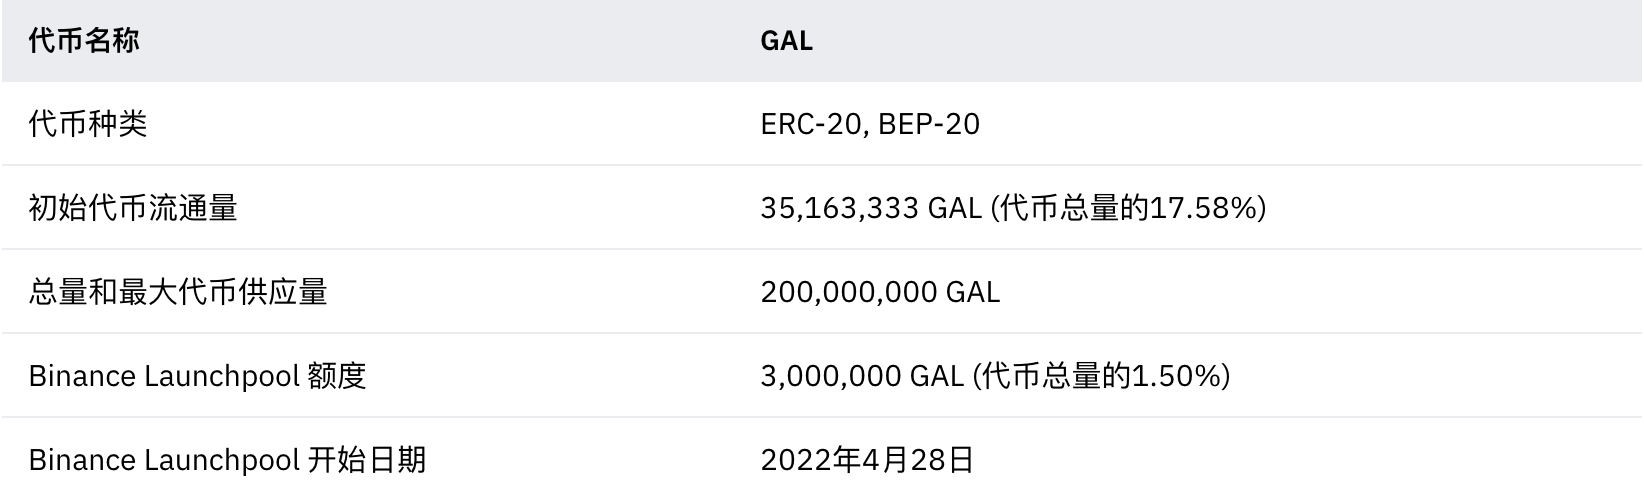Select the Binance Launchpool 额度 label
The image size is (1644, 498).
pyautogui.click(x=198, y=376)
